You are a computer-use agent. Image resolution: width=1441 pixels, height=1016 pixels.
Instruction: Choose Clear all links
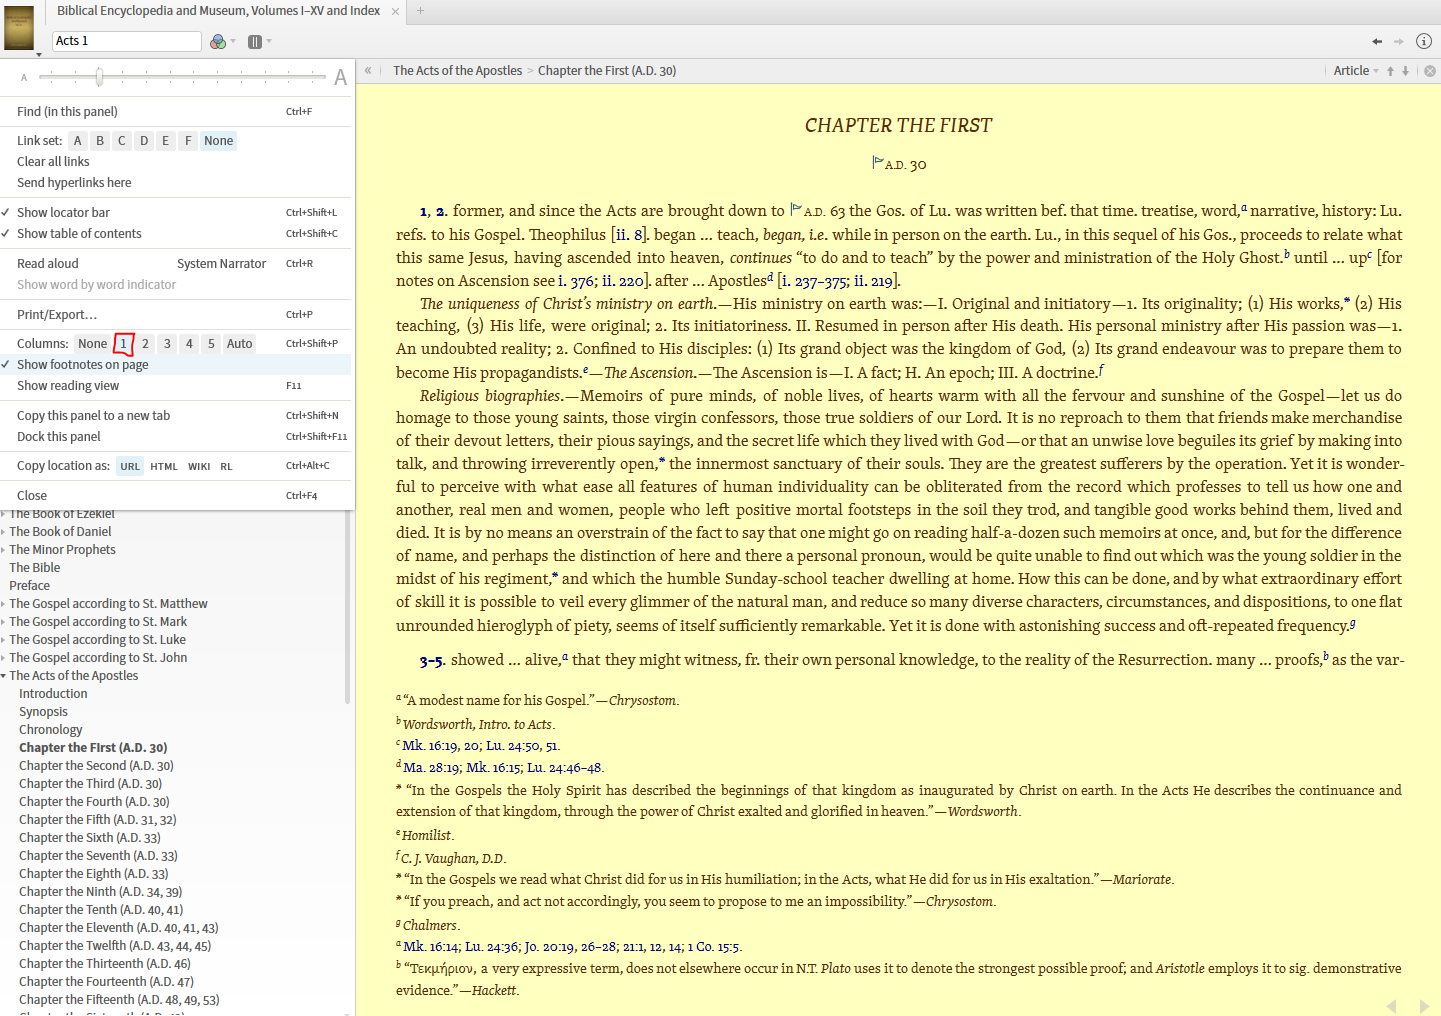53,161
